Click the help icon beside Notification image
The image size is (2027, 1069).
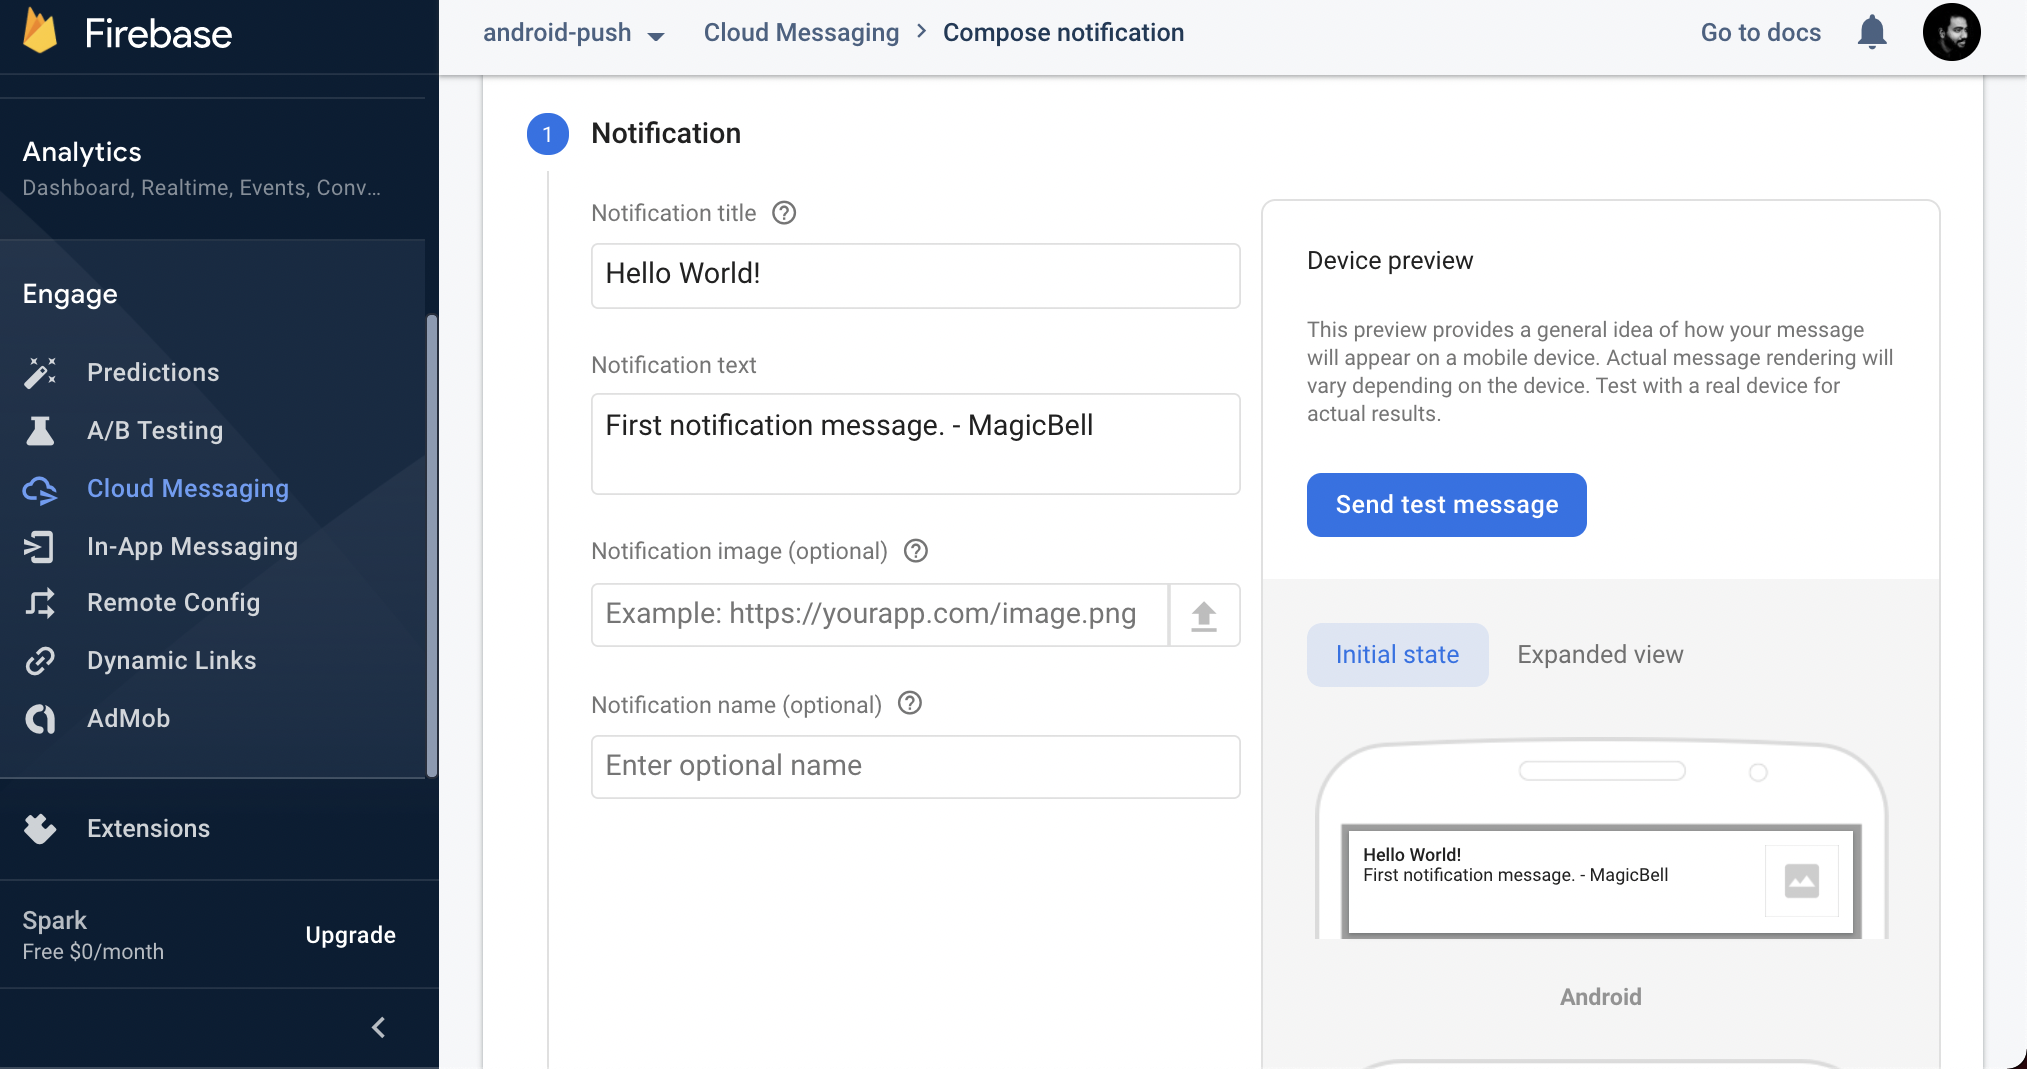pos(915,551)
